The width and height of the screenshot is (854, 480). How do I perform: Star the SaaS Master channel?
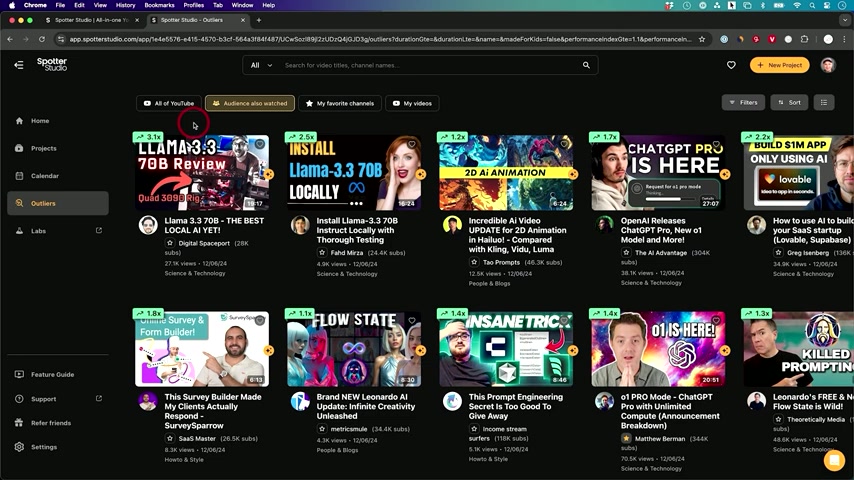[x=170, y=439]
